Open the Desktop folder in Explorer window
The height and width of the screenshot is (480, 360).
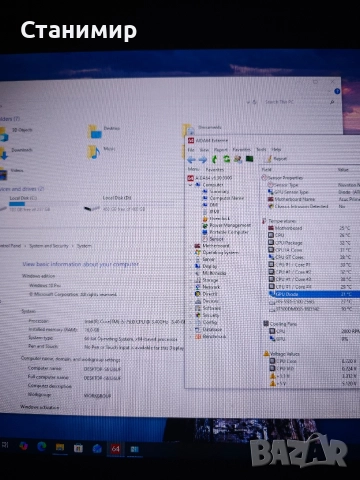(x=104, y=131)
